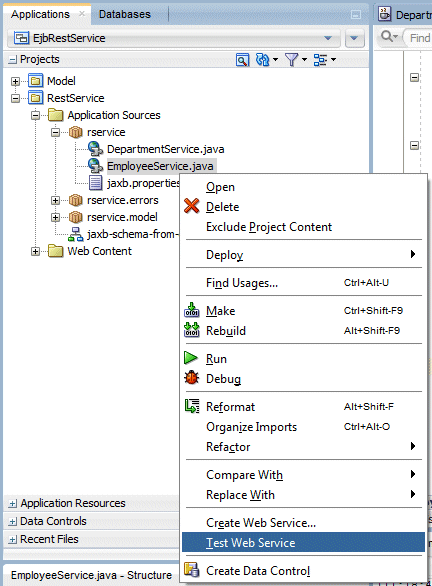Expand the Recent Files section

[x=13, y=539]
